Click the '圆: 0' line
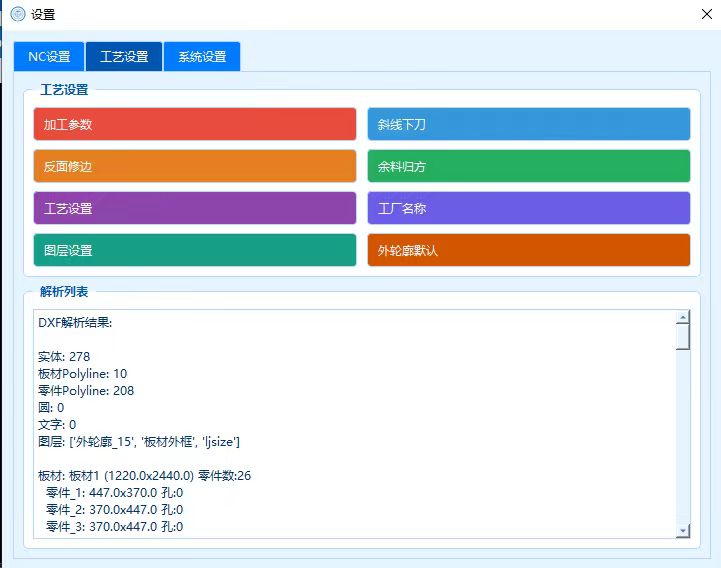The height and width of the screenshot is (568, 721). point(51,408)
